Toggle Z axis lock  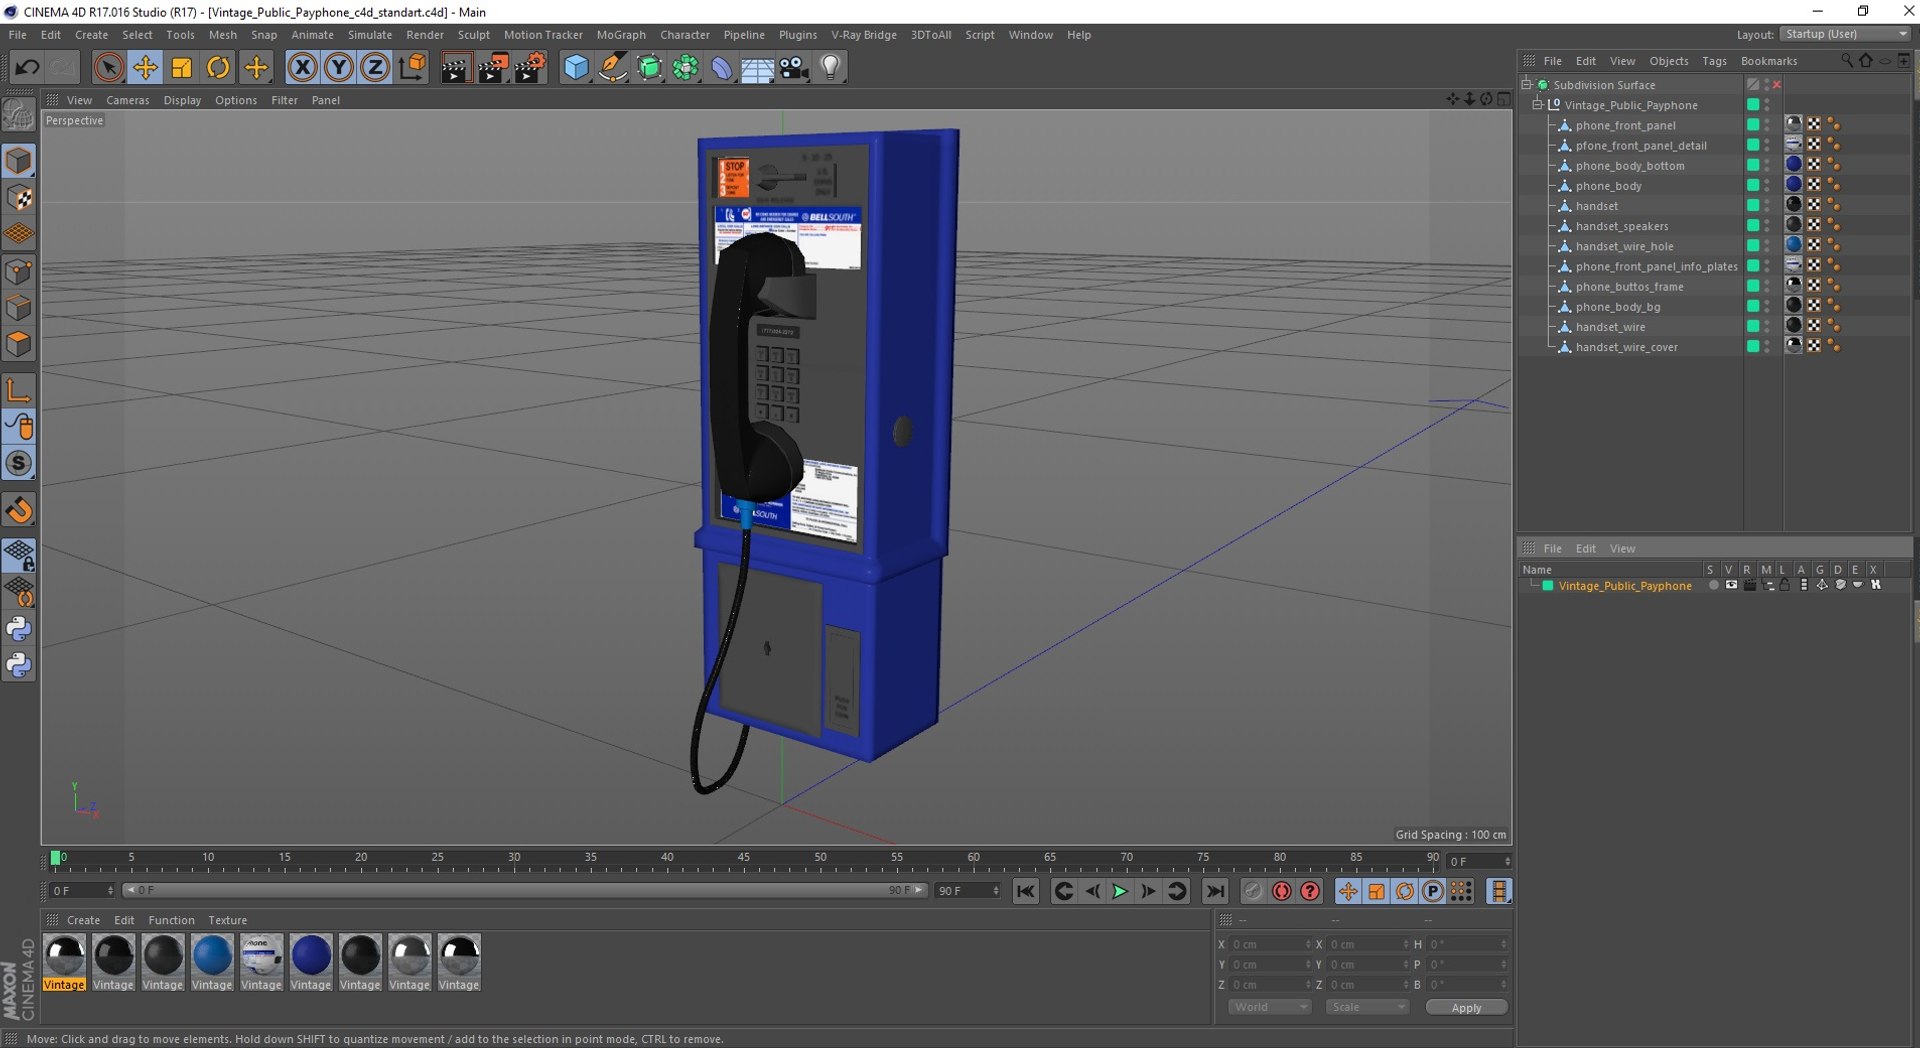tap(375, 67)
